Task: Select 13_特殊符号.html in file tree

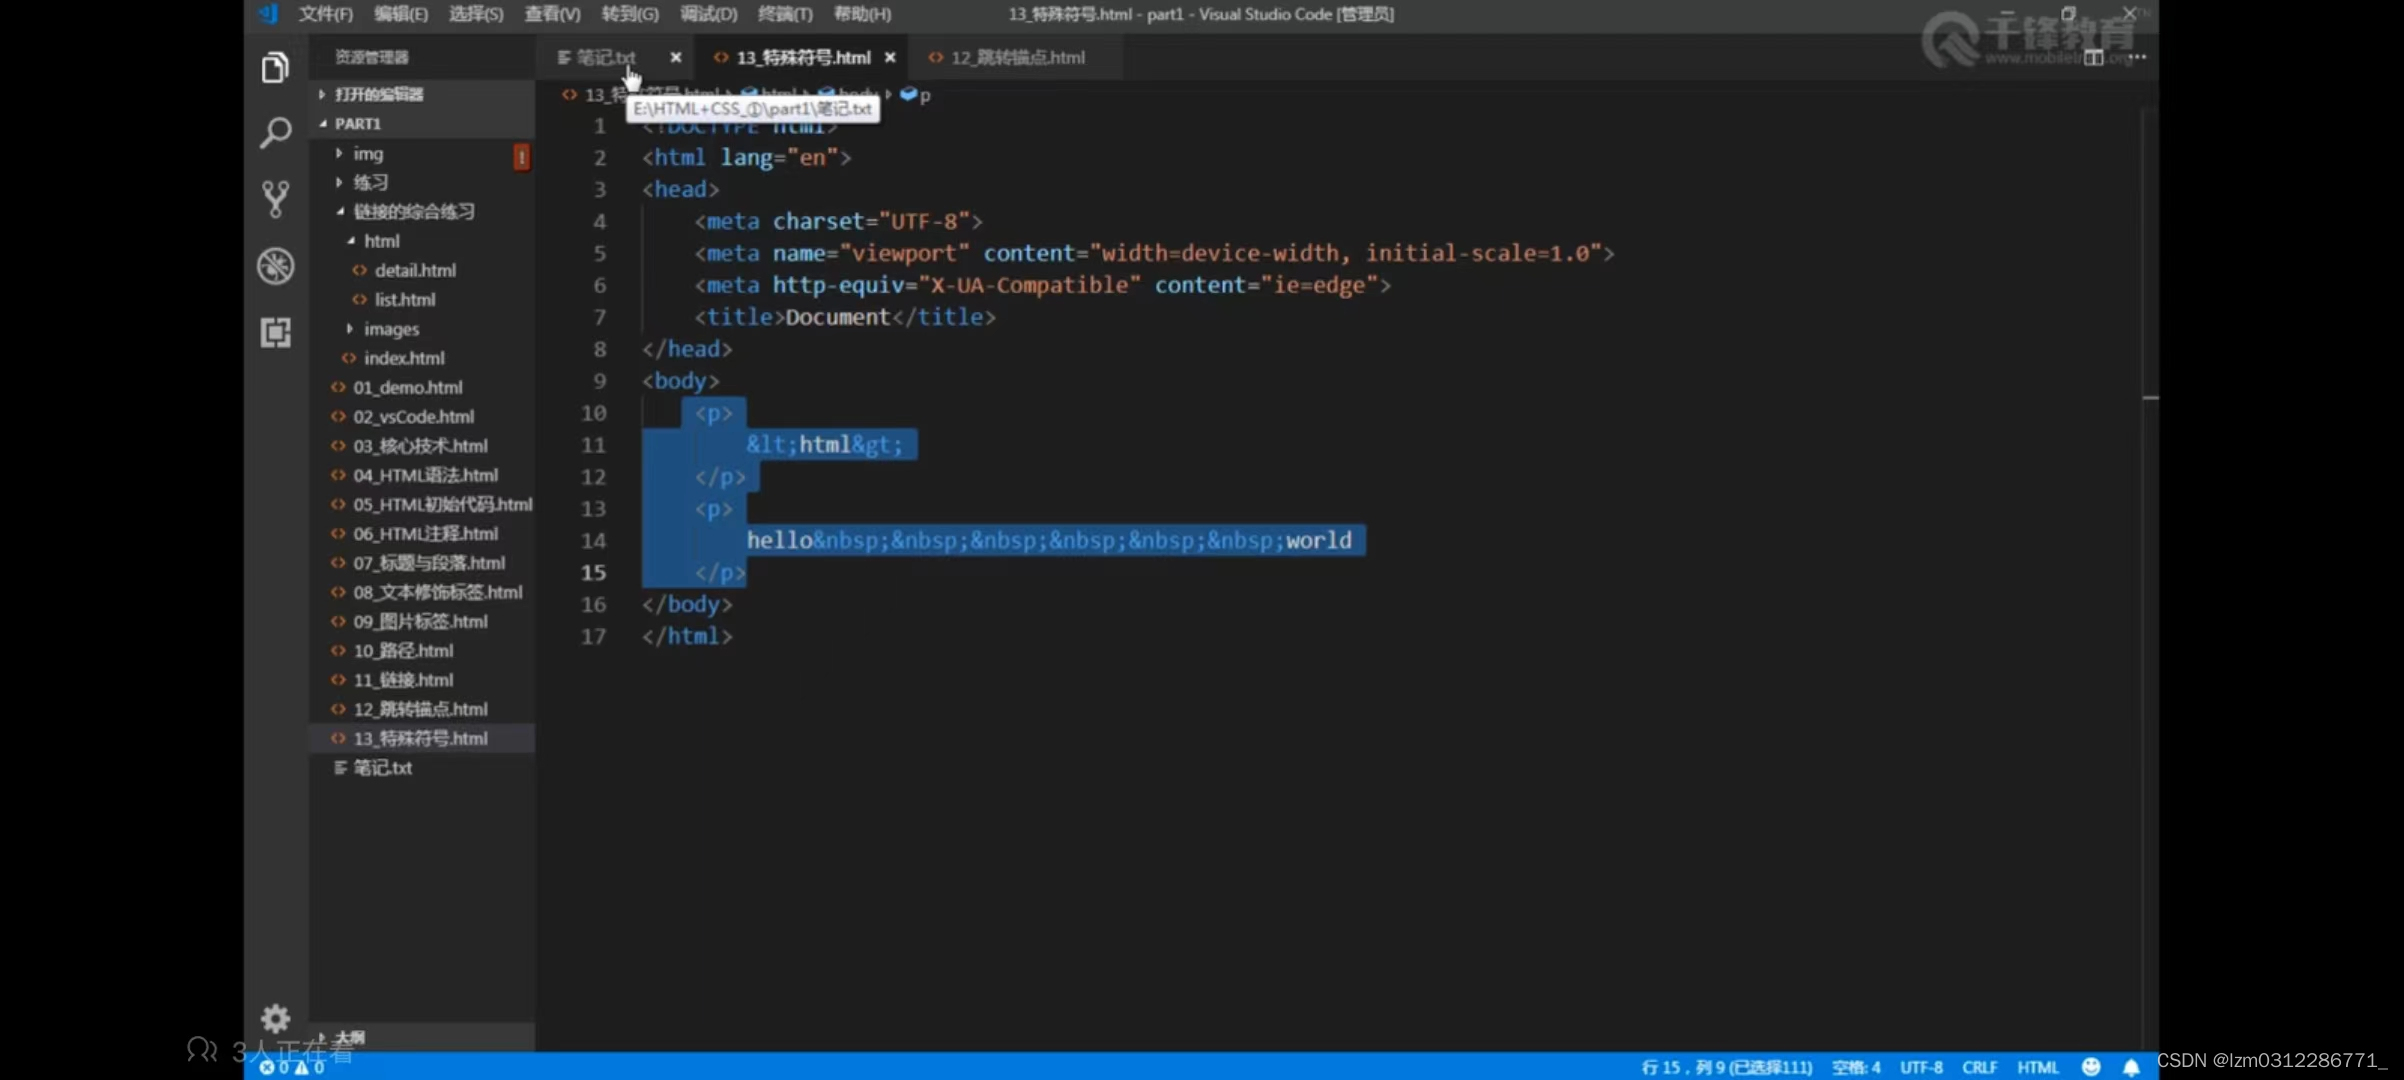Action: 422,738
